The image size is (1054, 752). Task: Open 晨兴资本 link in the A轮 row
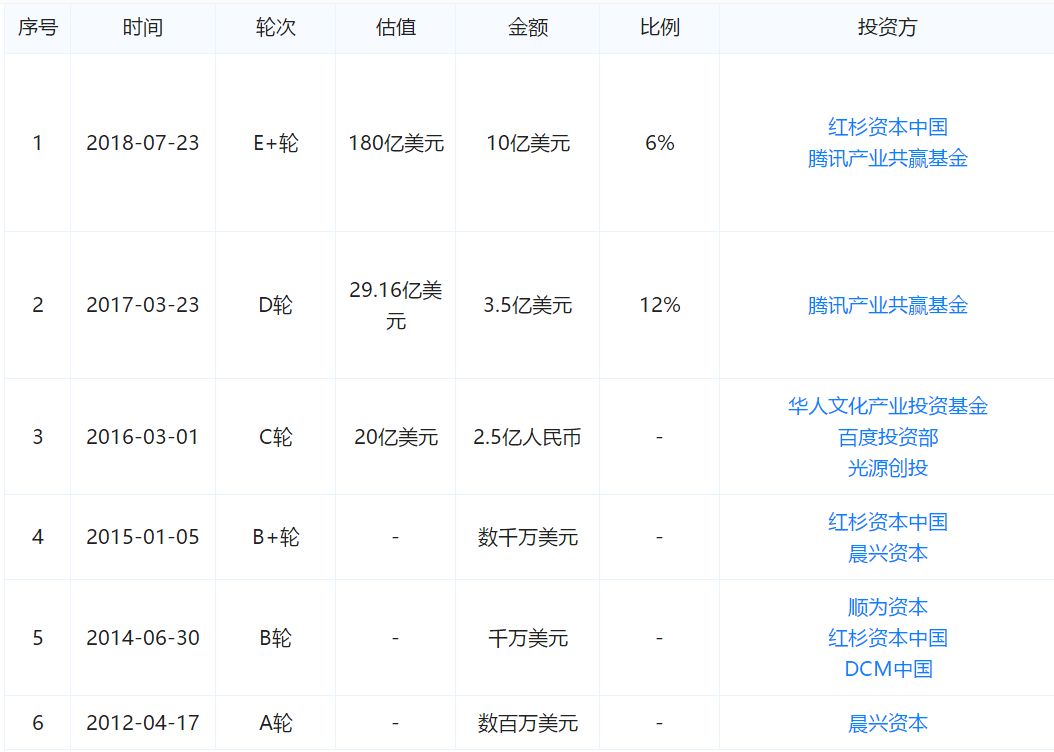(887, 723)
